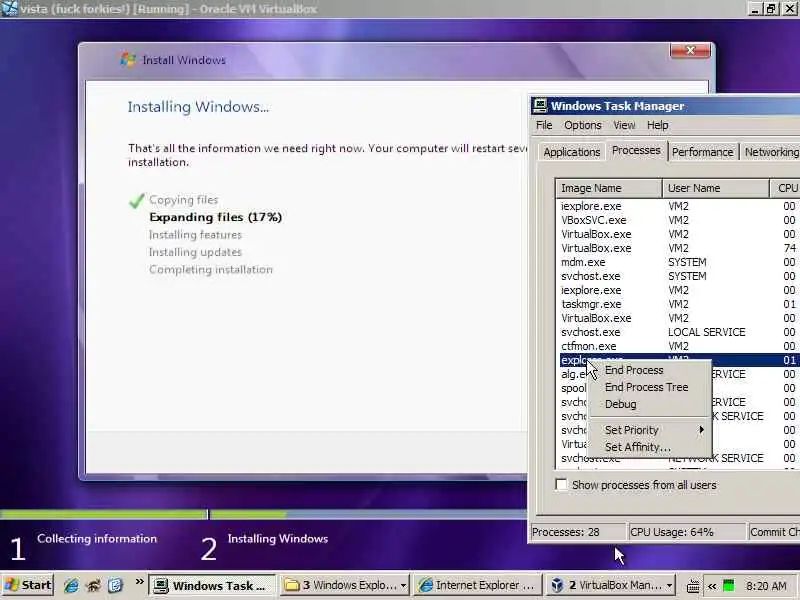Click the green CPU usage tray icon

(729, 586)
